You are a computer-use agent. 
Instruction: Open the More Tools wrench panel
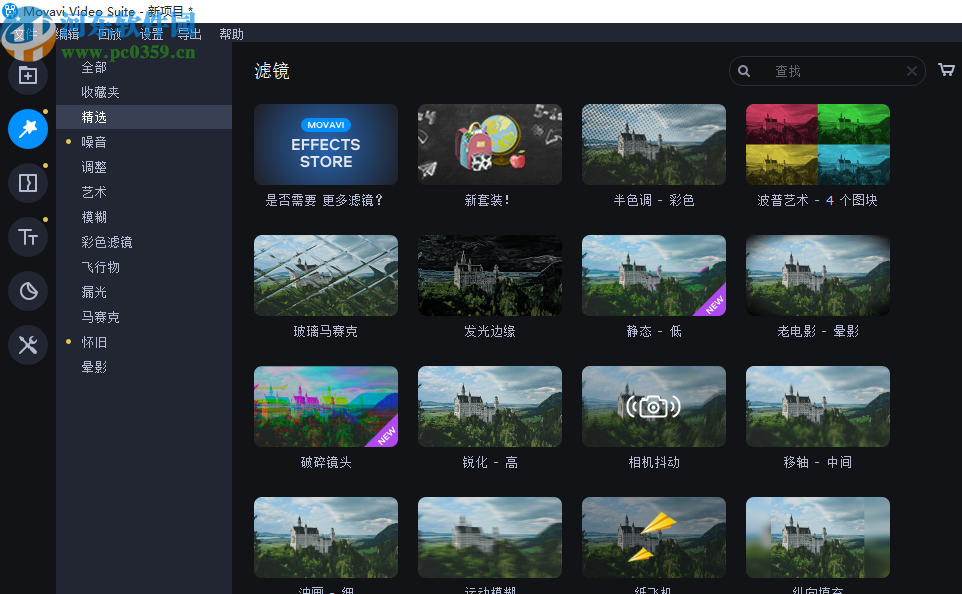pyautogui.click(x=27, y=344)
